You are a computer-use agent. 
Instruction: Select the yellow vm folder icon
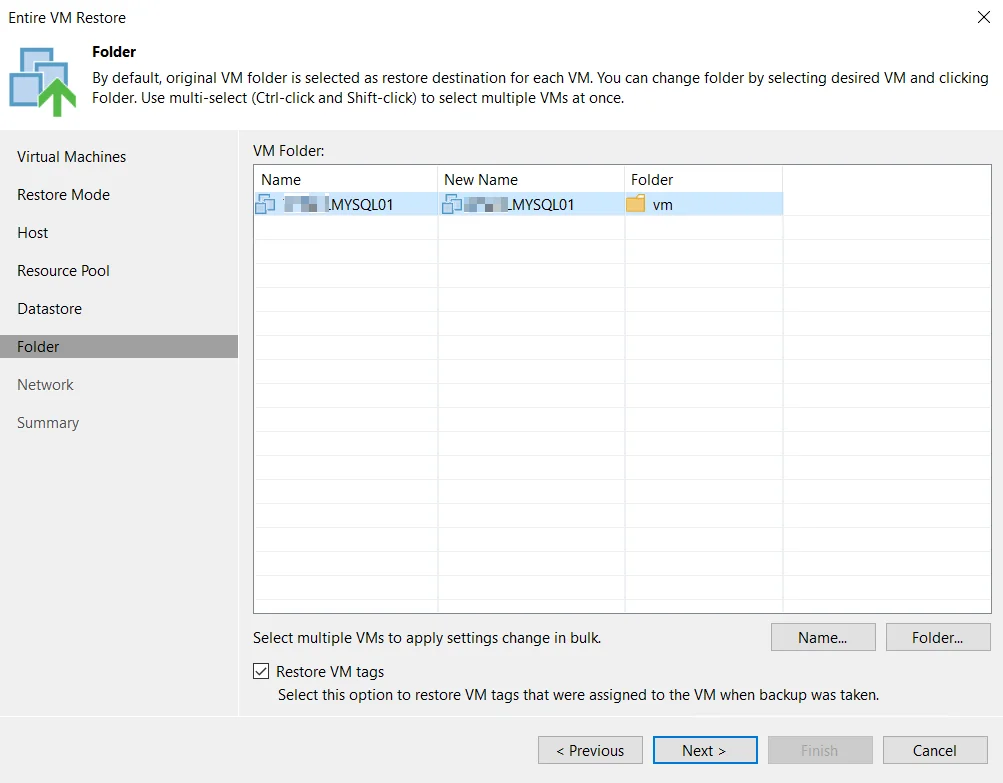click(x=636, y=204)
